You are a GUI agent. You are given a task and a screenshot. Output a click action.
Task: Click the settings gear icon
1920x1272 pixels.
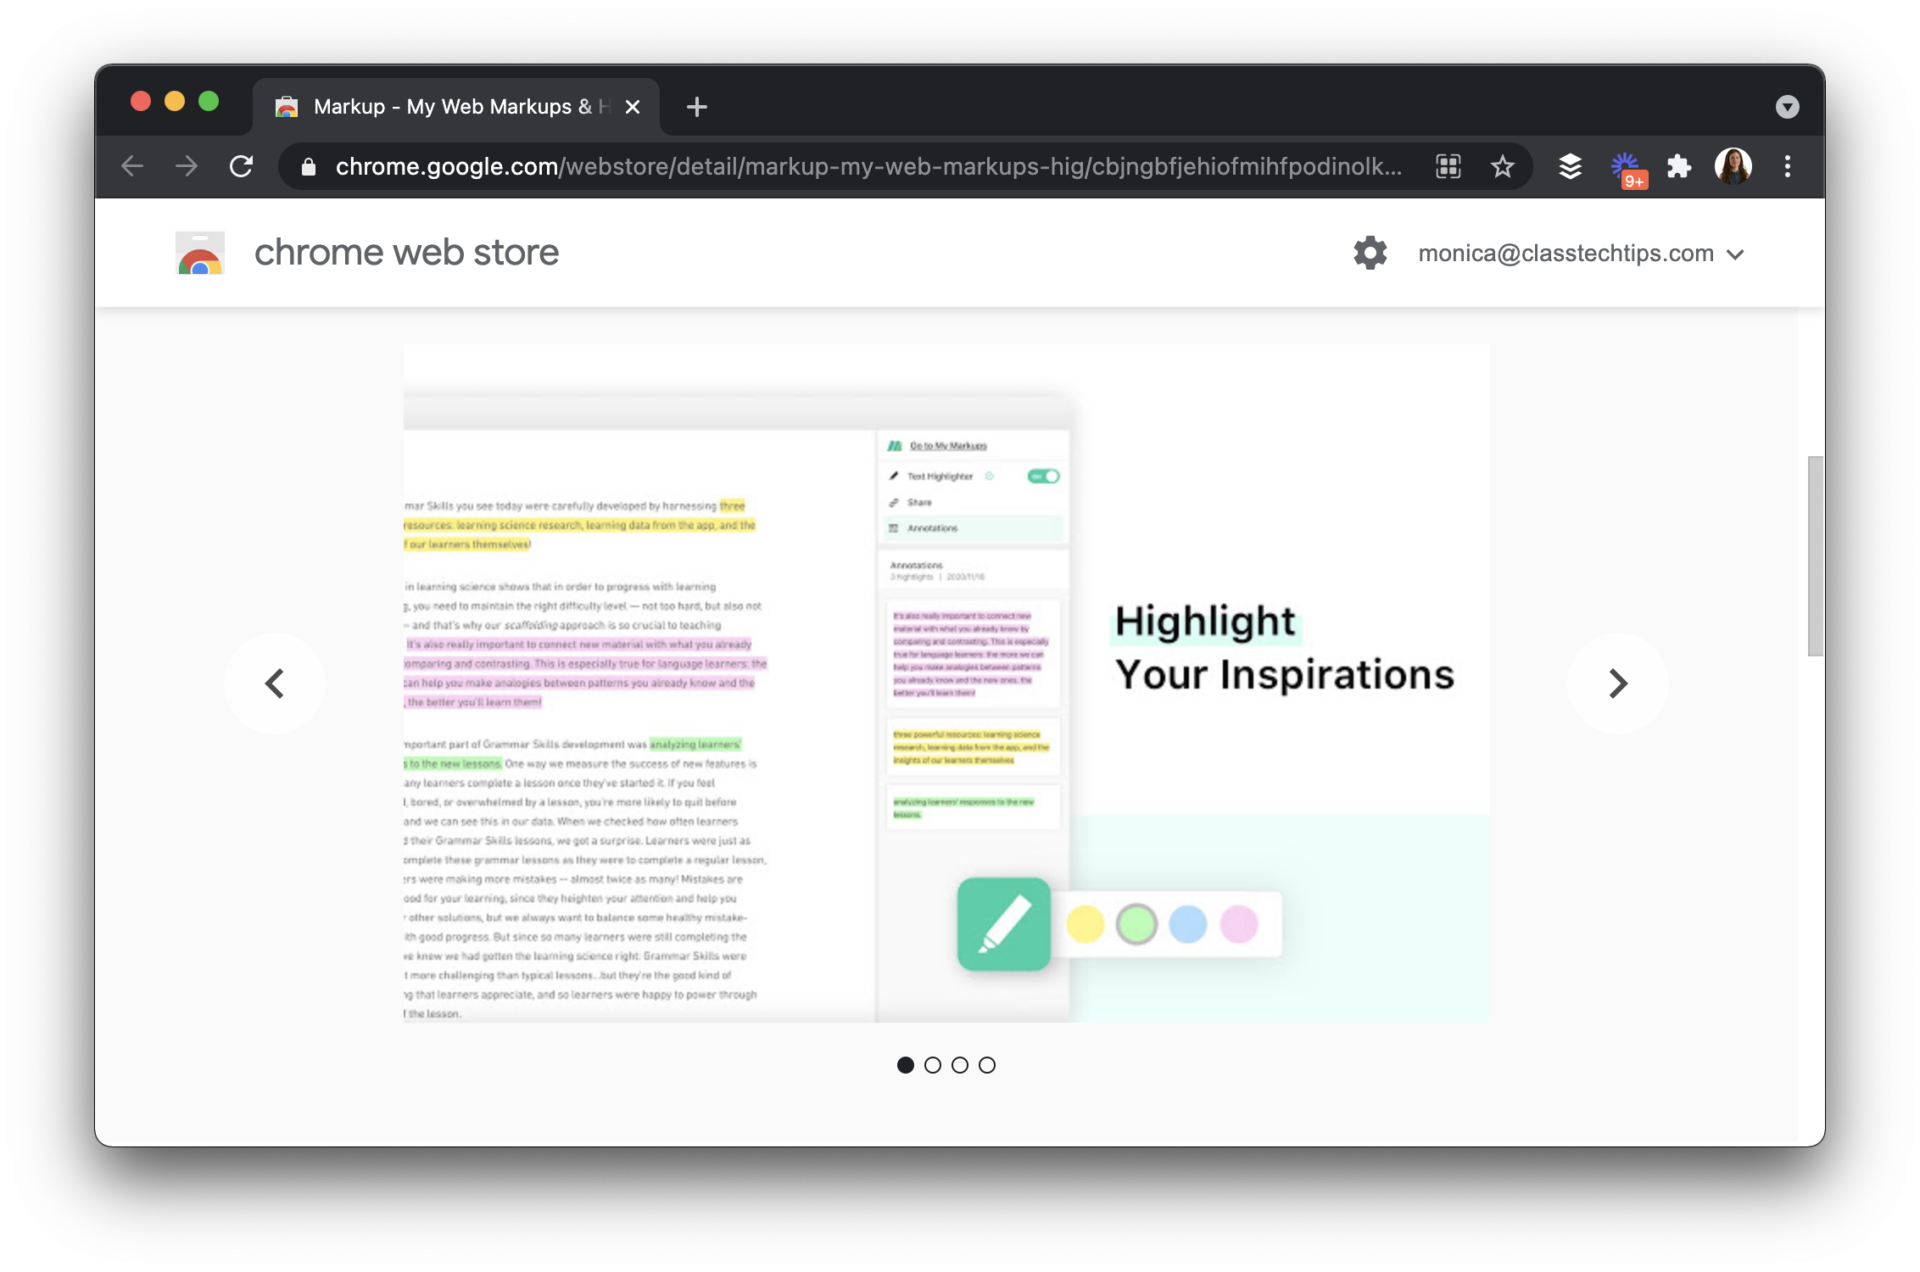point(1370,252)
